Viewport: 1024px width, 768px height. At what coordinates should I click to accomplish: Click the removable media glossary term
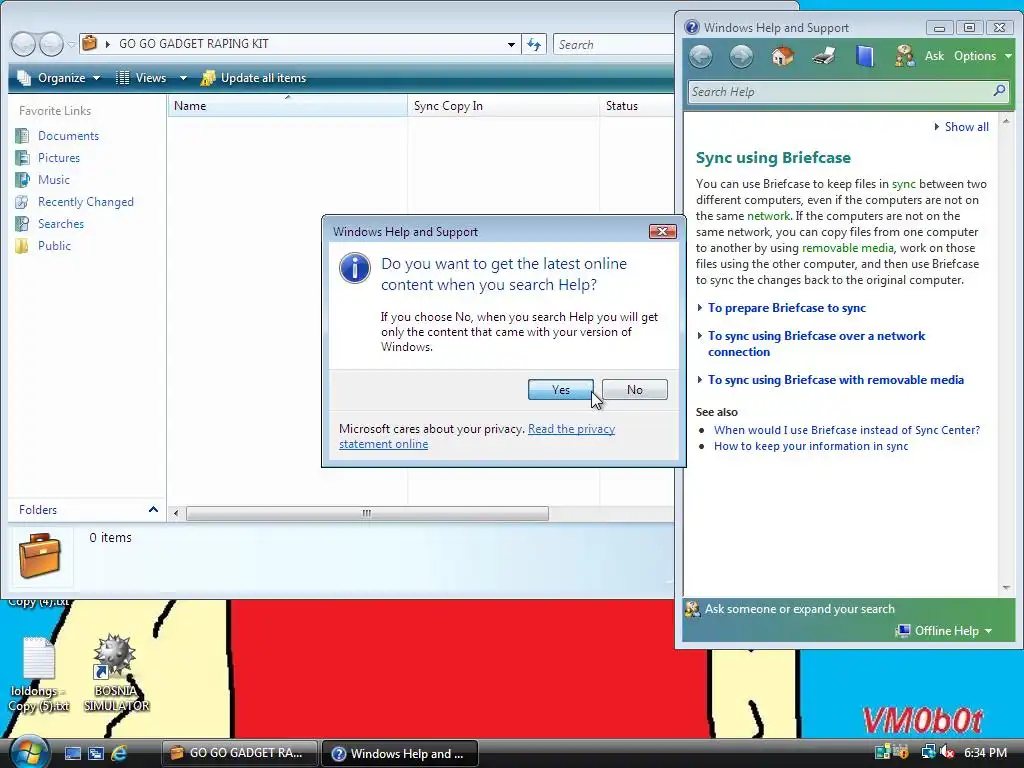pos(847,248)
